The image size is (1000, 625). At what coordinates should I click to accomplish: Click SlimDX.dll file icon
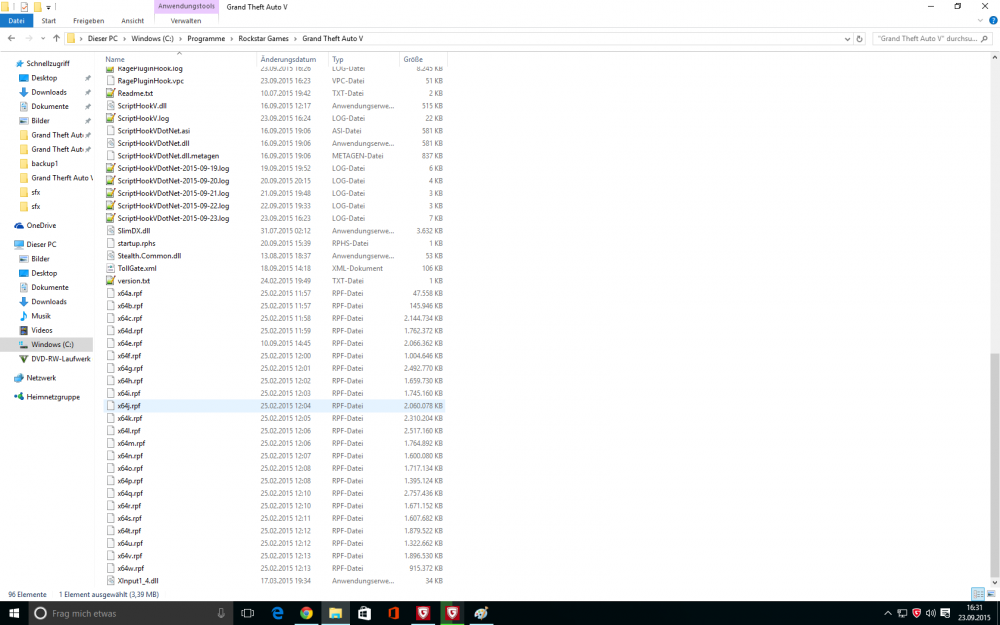tap(110, 231)
